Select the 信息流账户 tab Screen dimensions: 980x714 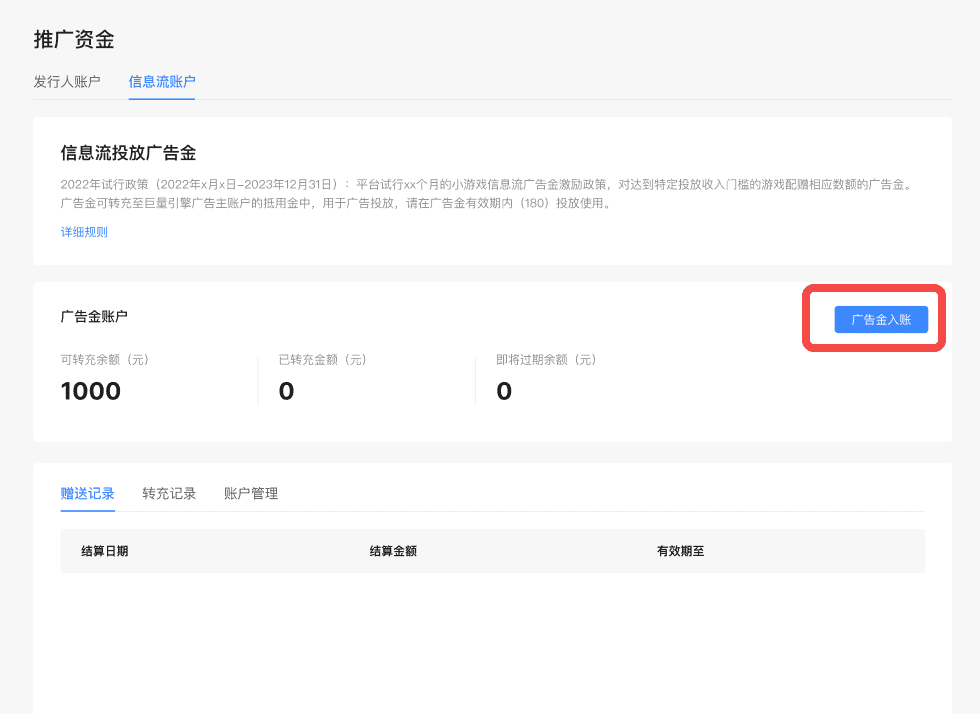point(162,81)
